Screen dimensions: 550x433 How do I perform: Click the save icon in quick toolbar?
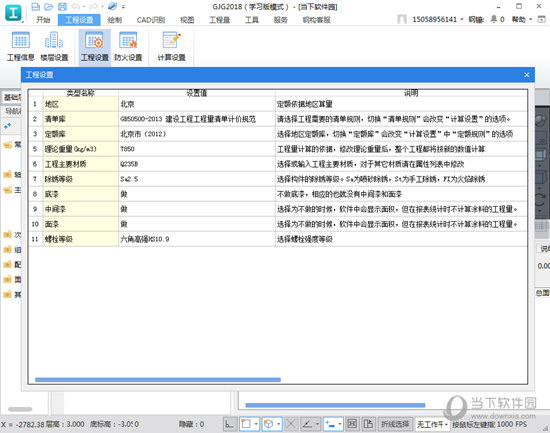point(62,7)
